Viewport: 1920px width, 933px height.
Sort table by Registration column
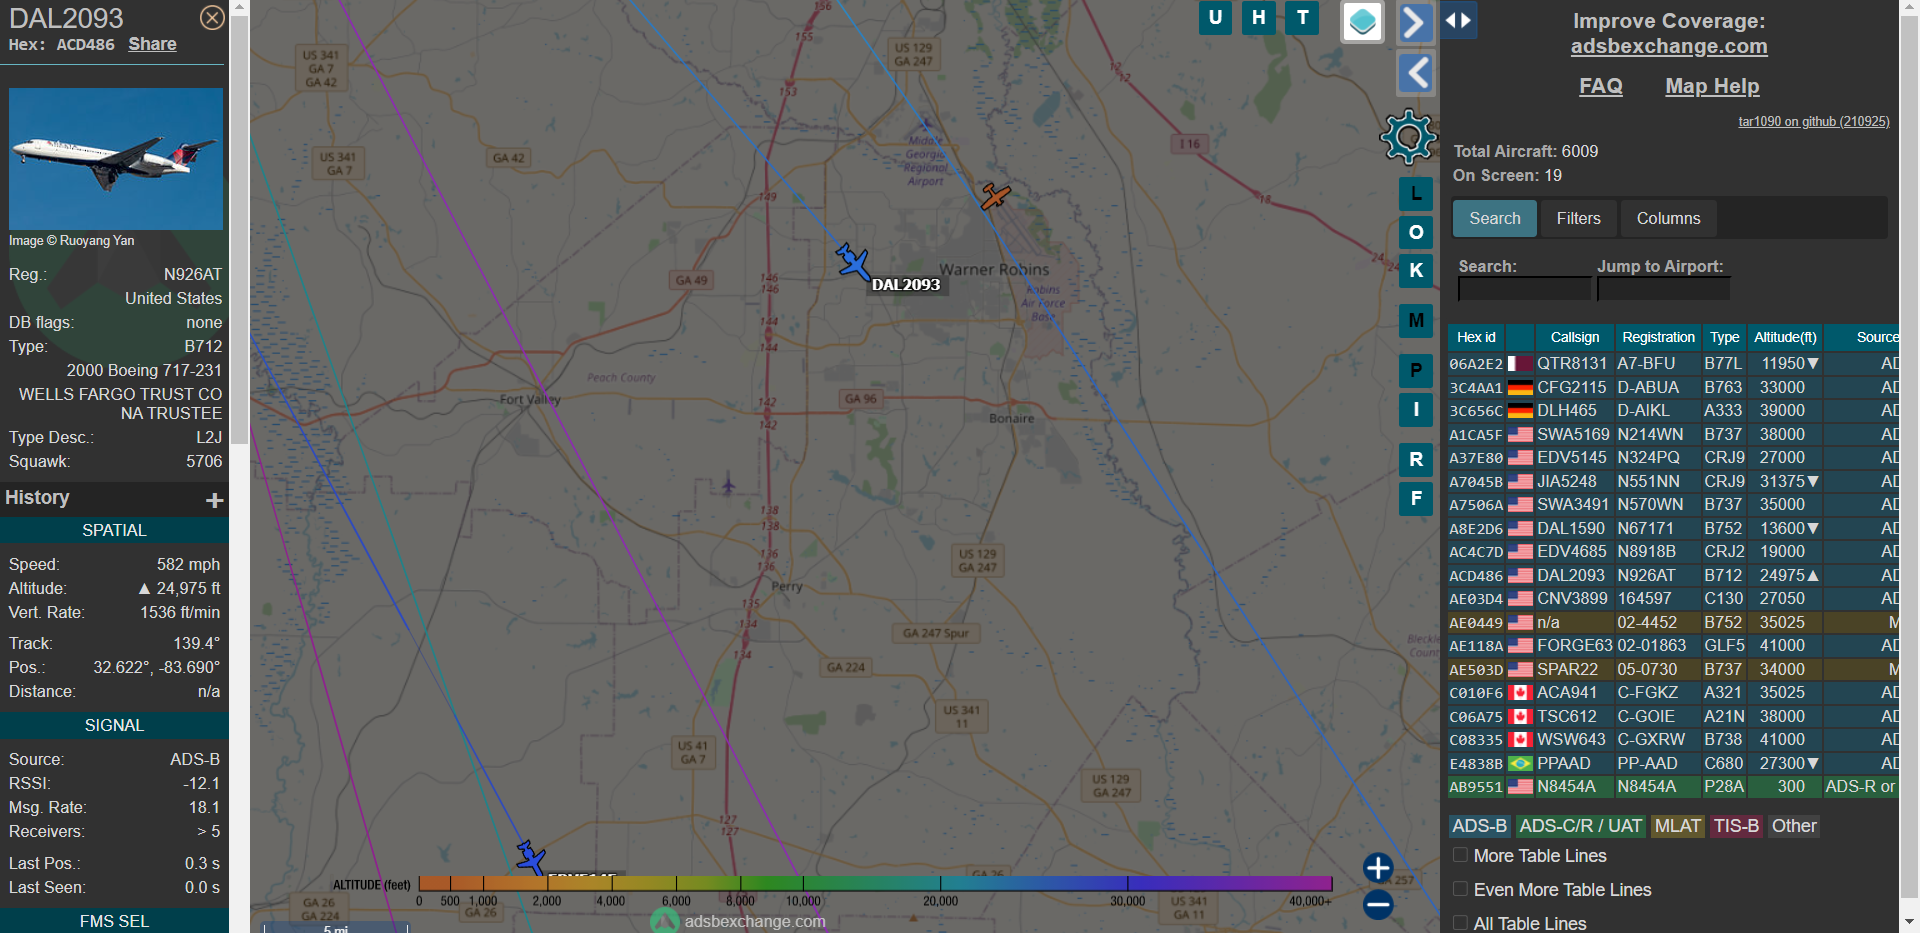1658,337
